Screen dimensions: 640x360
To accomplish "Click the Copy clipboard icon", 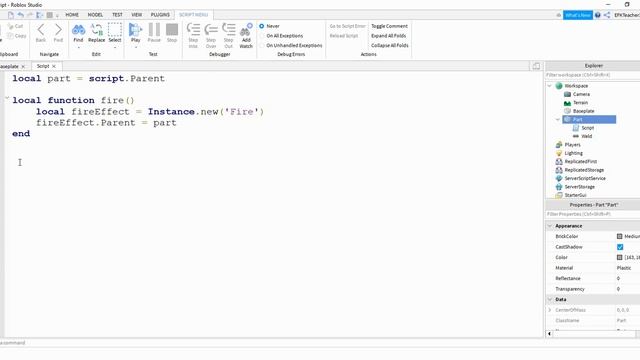I will [x=11, y=36].
